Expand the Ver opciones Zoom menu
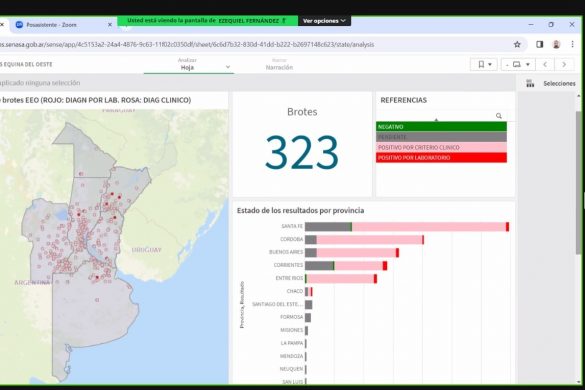585x390 pixels. (324, 21)
